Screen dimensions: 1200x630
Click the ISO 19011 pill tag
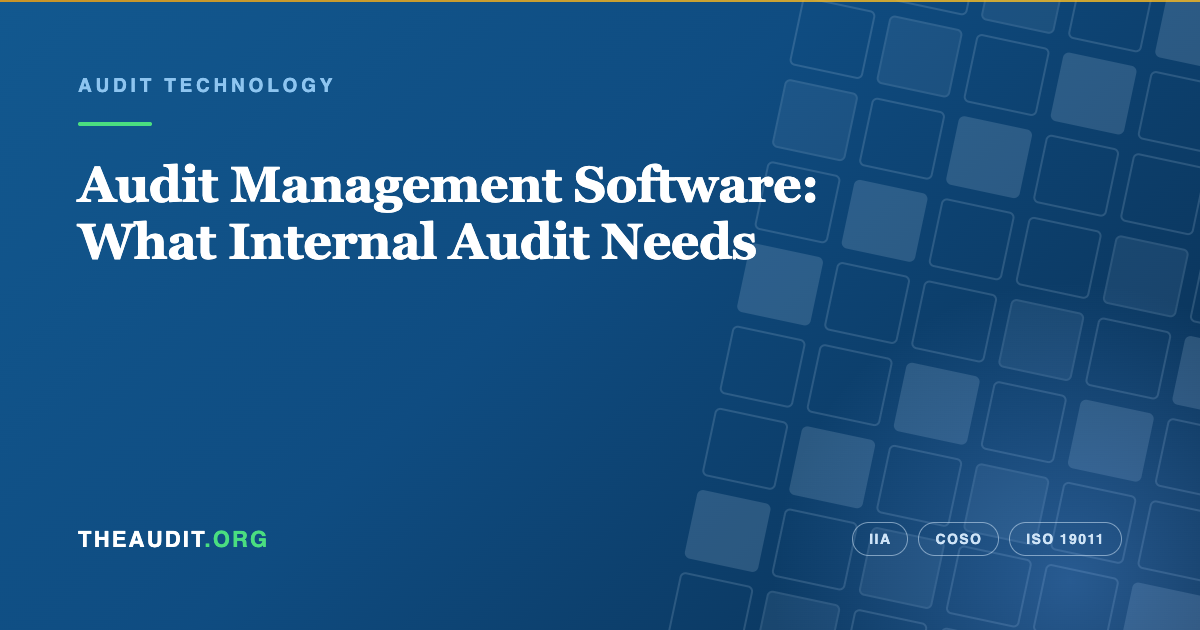click(1065, 539)
